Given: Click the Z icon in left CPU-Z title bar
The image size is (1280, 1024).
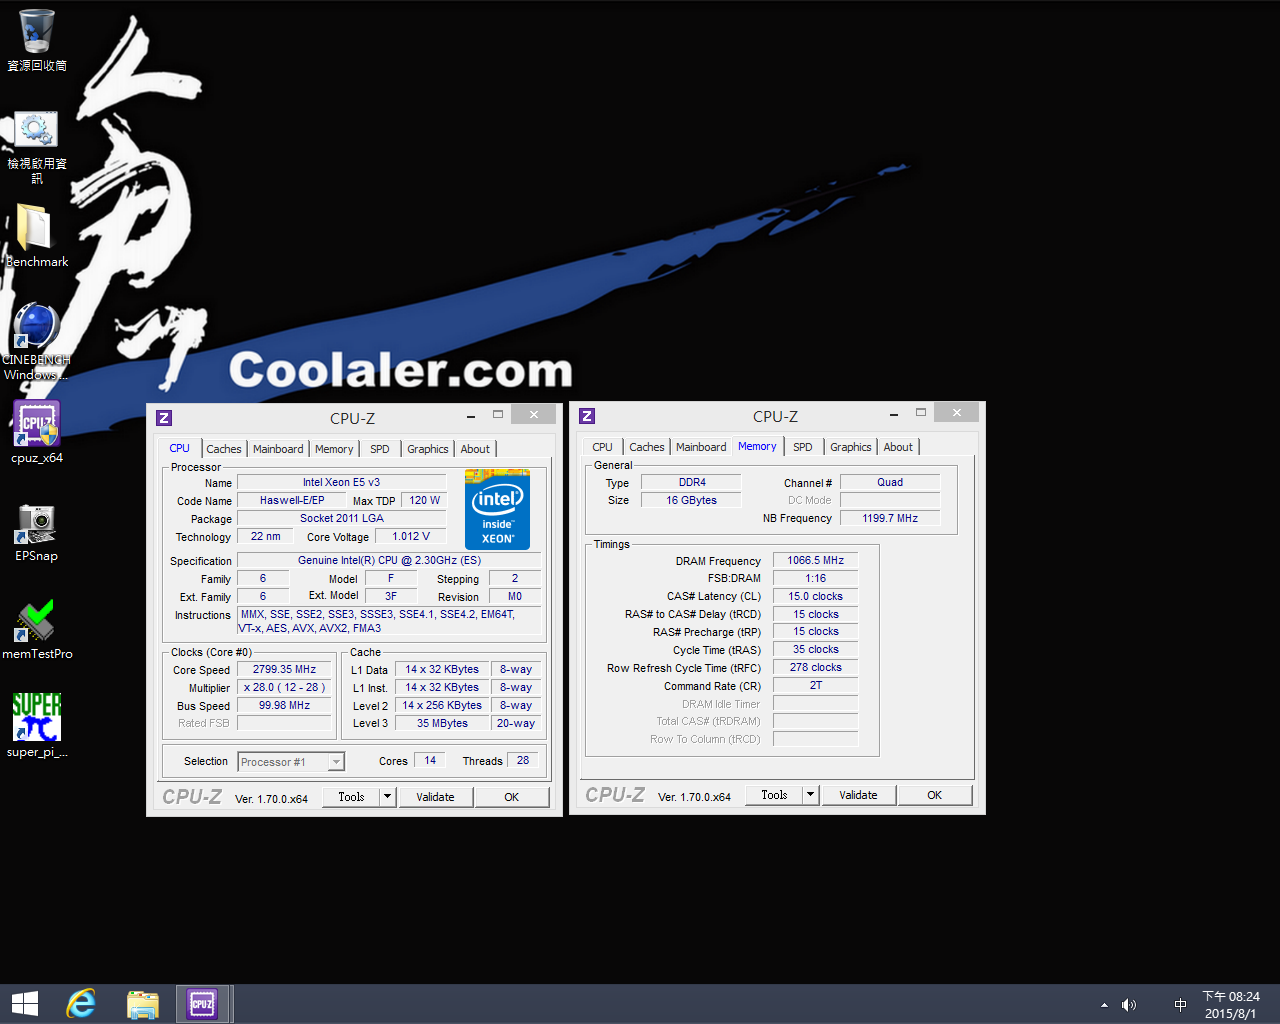Looking at the screenshot, I should [x=164, y=418].
